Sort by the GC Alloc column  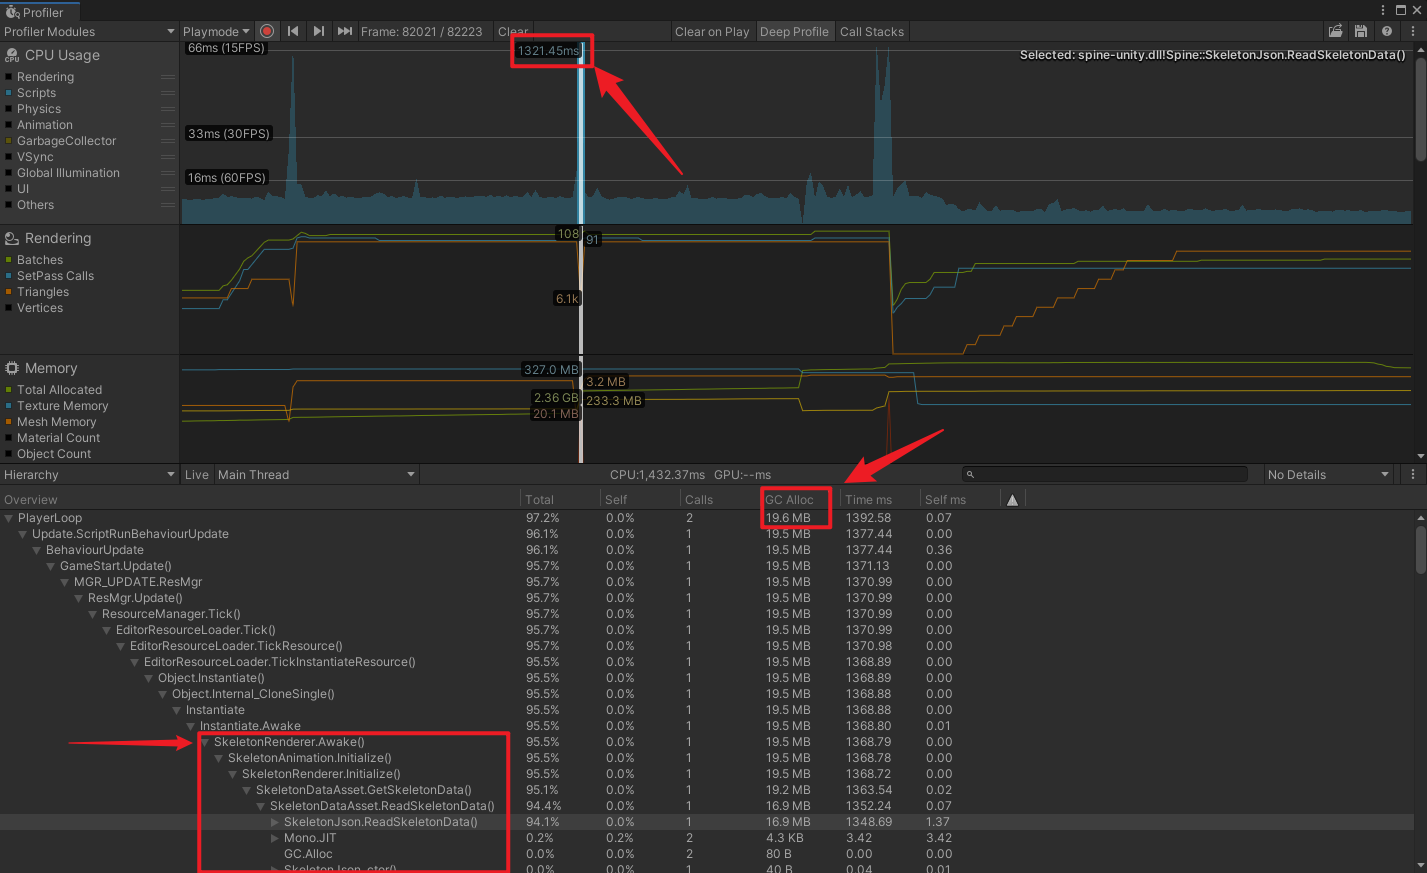[x=789, y=500]
